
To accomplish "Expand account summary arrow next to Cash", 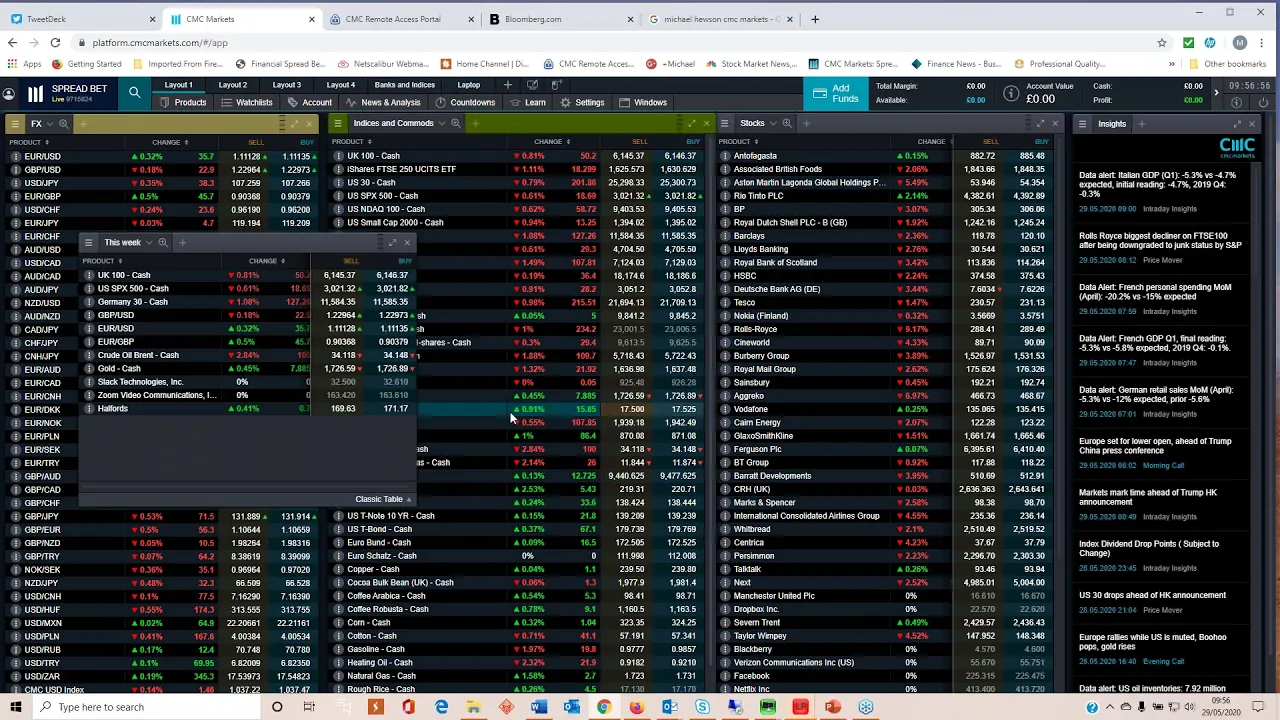I will 1217,93.
